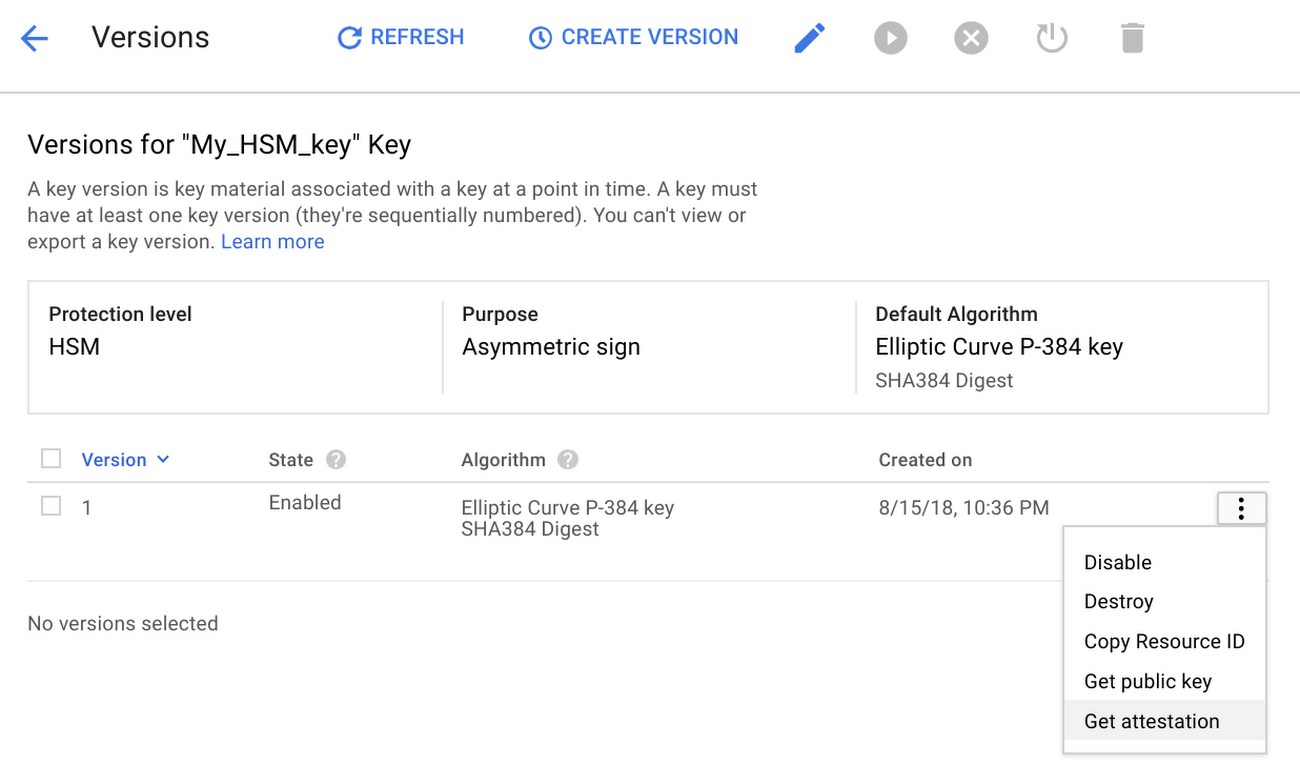Click the trash destroy icon
1300x784 pixels.
click(x=1132, y=39)
